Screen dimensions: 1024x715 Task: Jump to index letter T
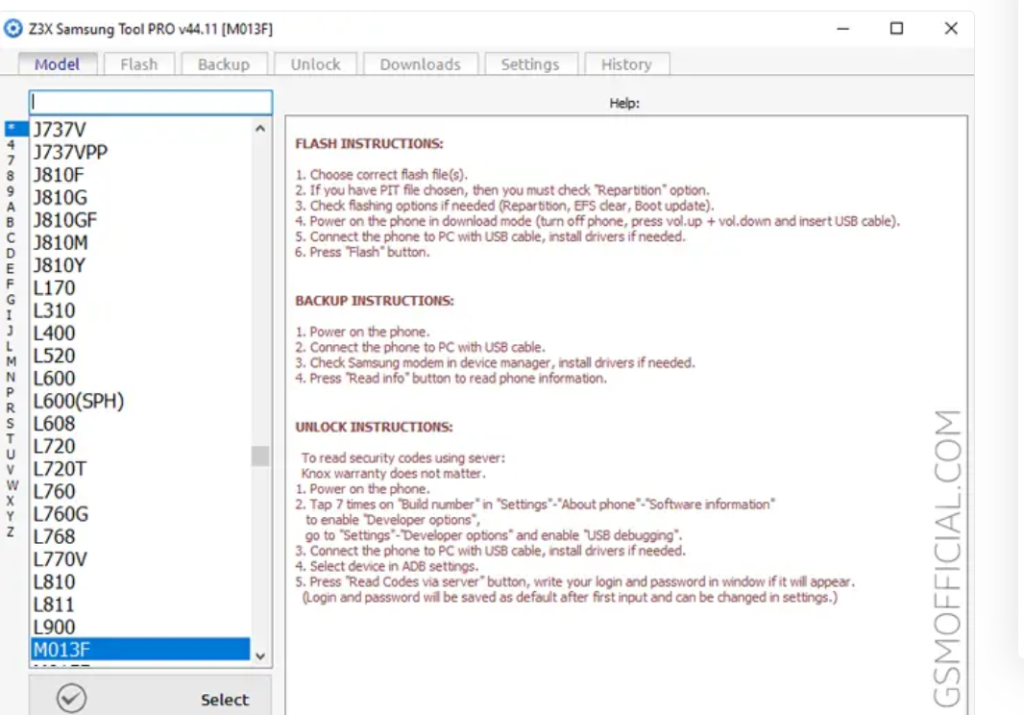(x=10, y=439)
